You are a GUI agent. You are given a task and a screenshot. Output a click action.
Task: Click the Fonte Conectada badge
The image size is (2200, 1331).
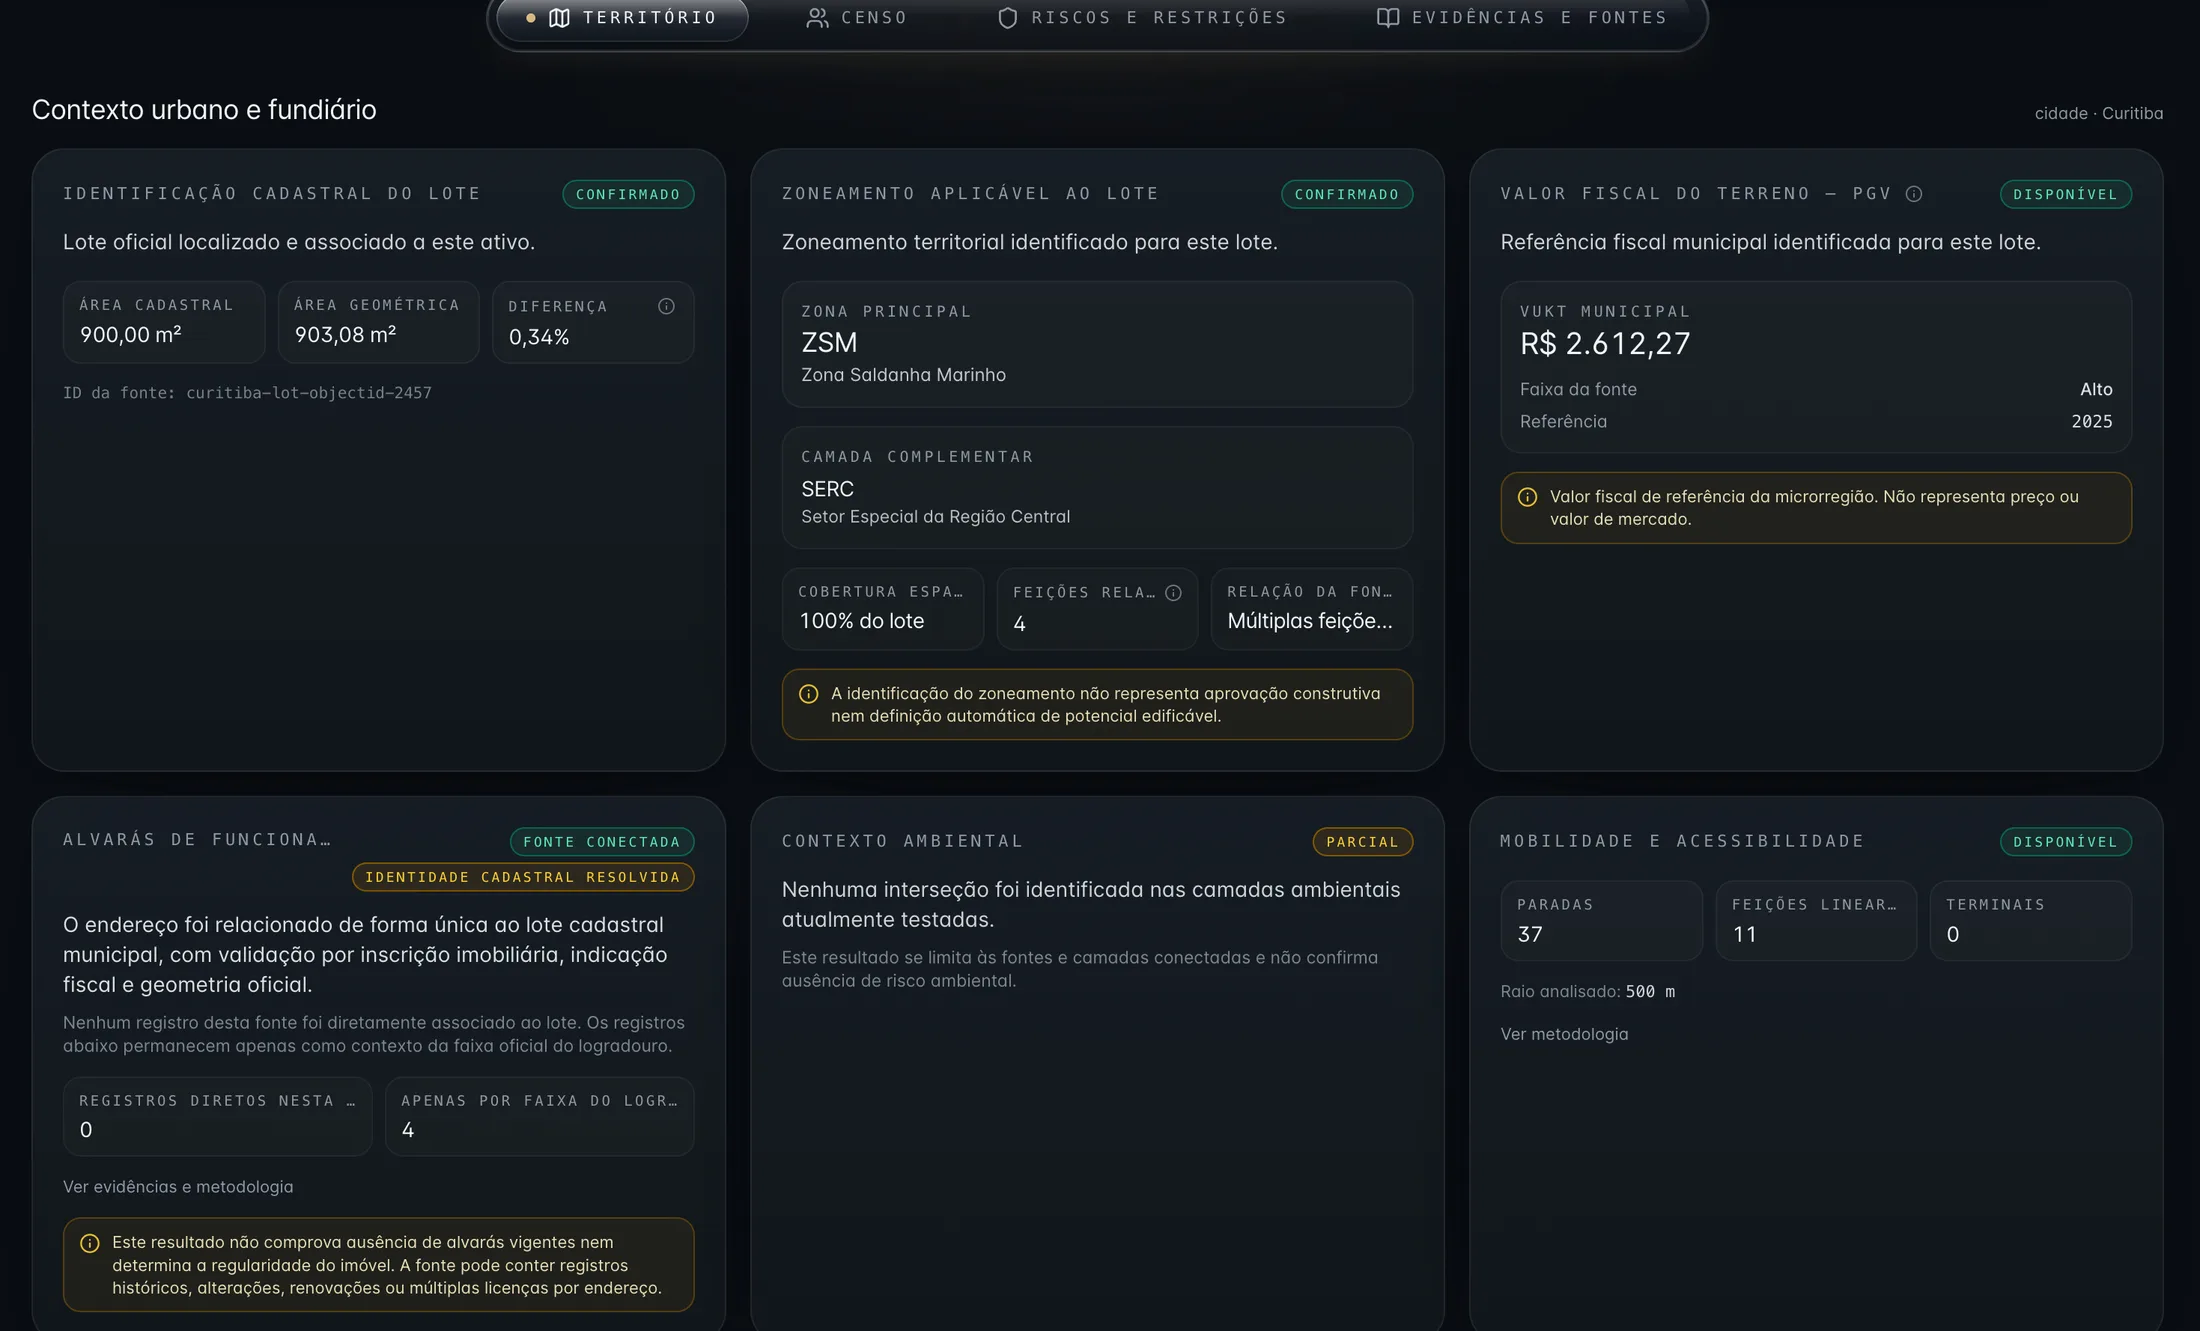click(602, 842)
